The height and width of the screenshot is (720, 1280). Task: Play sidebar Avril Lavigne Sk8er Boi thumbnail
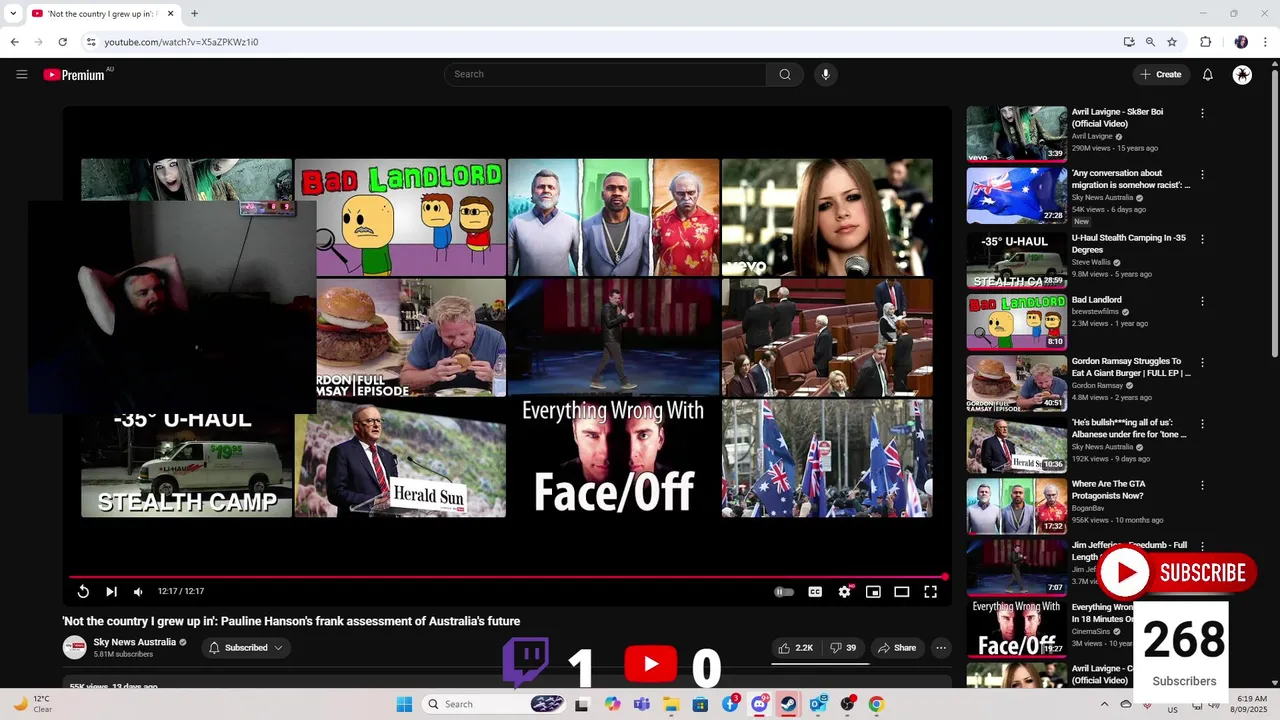(x=1016, y=134)
